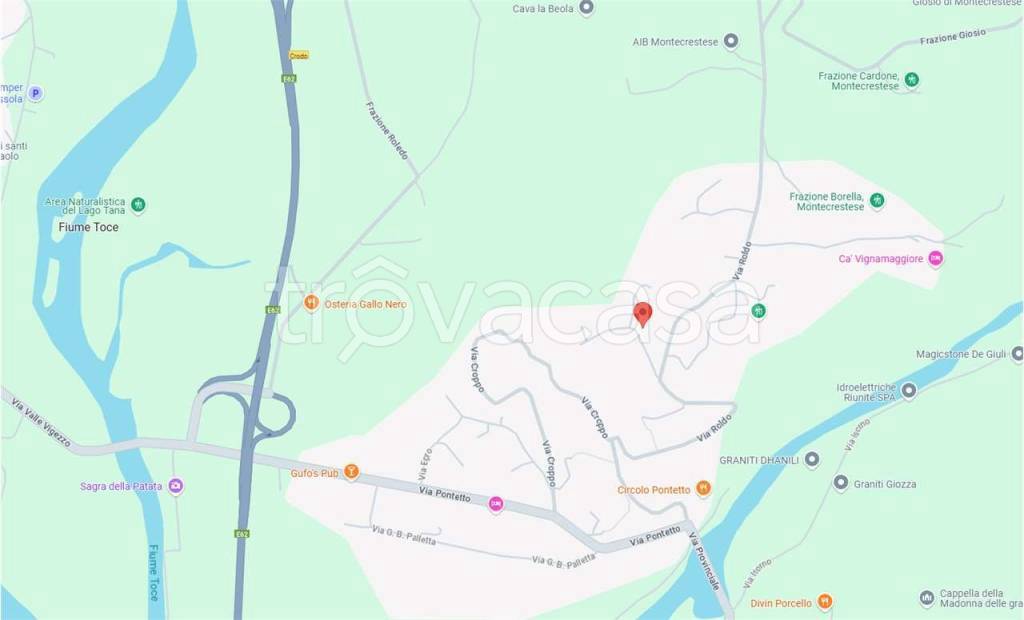
Task: Select the Gufo's Pub cocktail icon
Action: [351, 472]
